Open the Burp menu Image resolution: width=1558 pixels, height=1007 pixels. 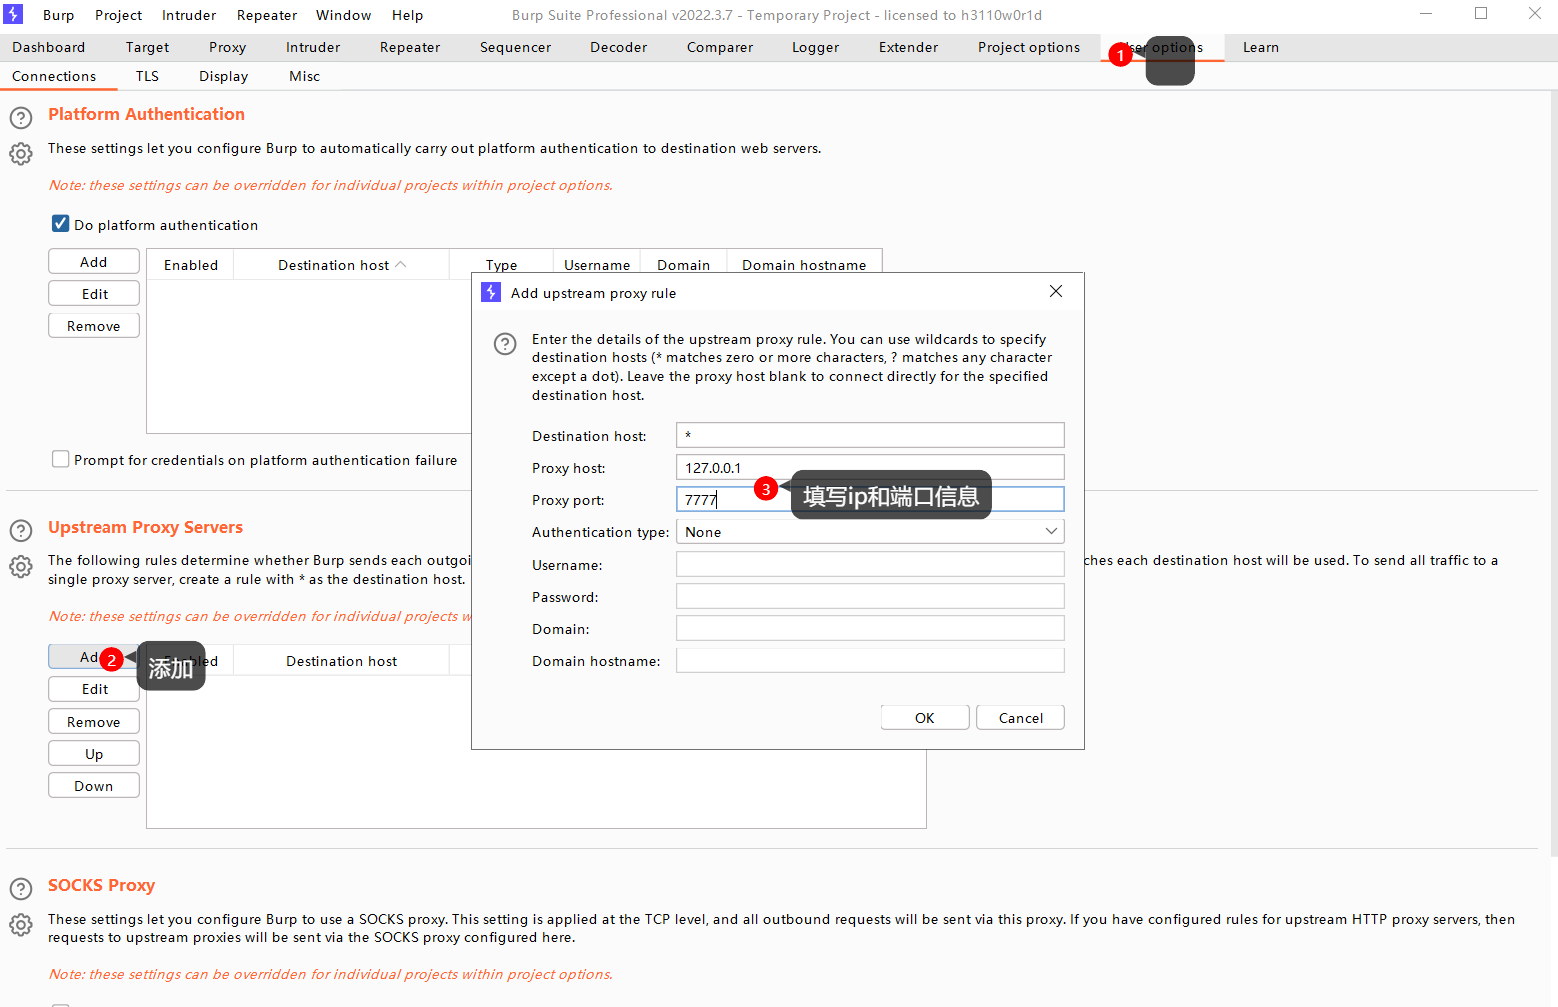pos(59,15)
